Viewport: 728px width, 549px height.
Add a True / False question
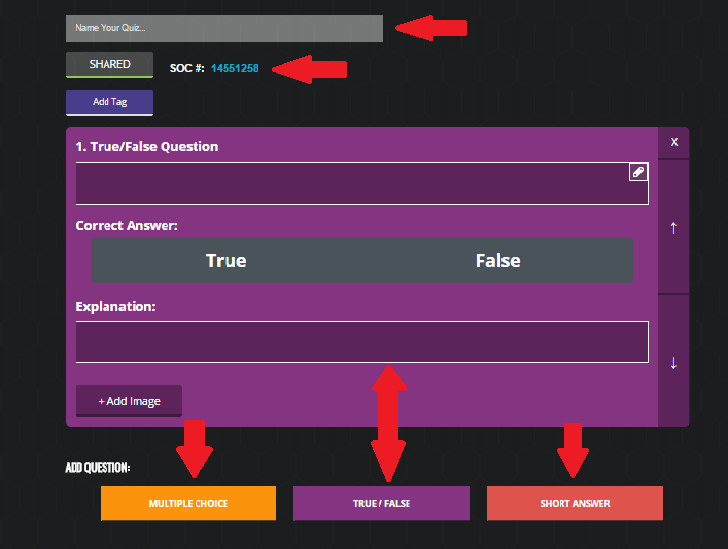381,503
